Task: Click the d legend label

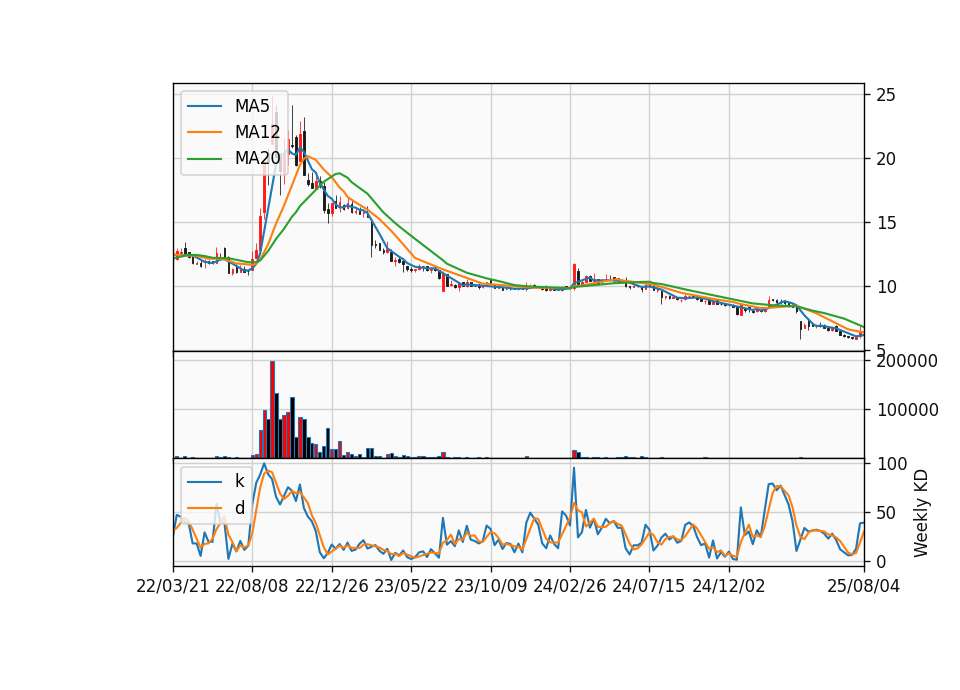Action: tap(239, 508)
